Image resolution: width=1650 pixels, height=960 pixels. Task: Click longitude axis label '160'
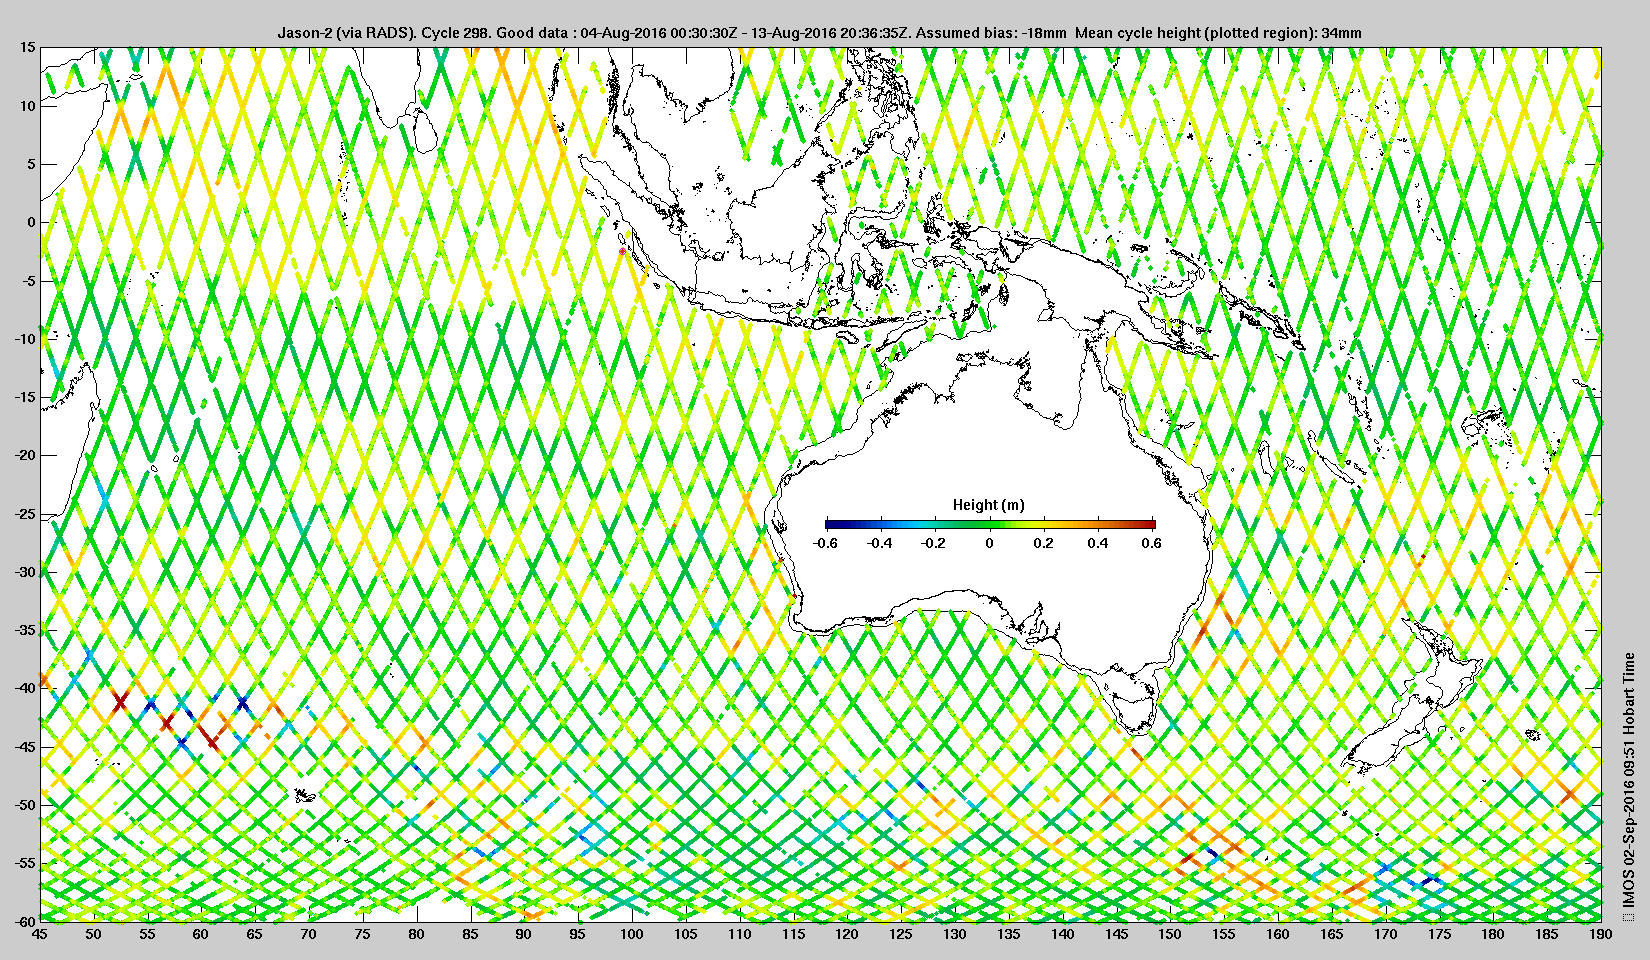1277,934
